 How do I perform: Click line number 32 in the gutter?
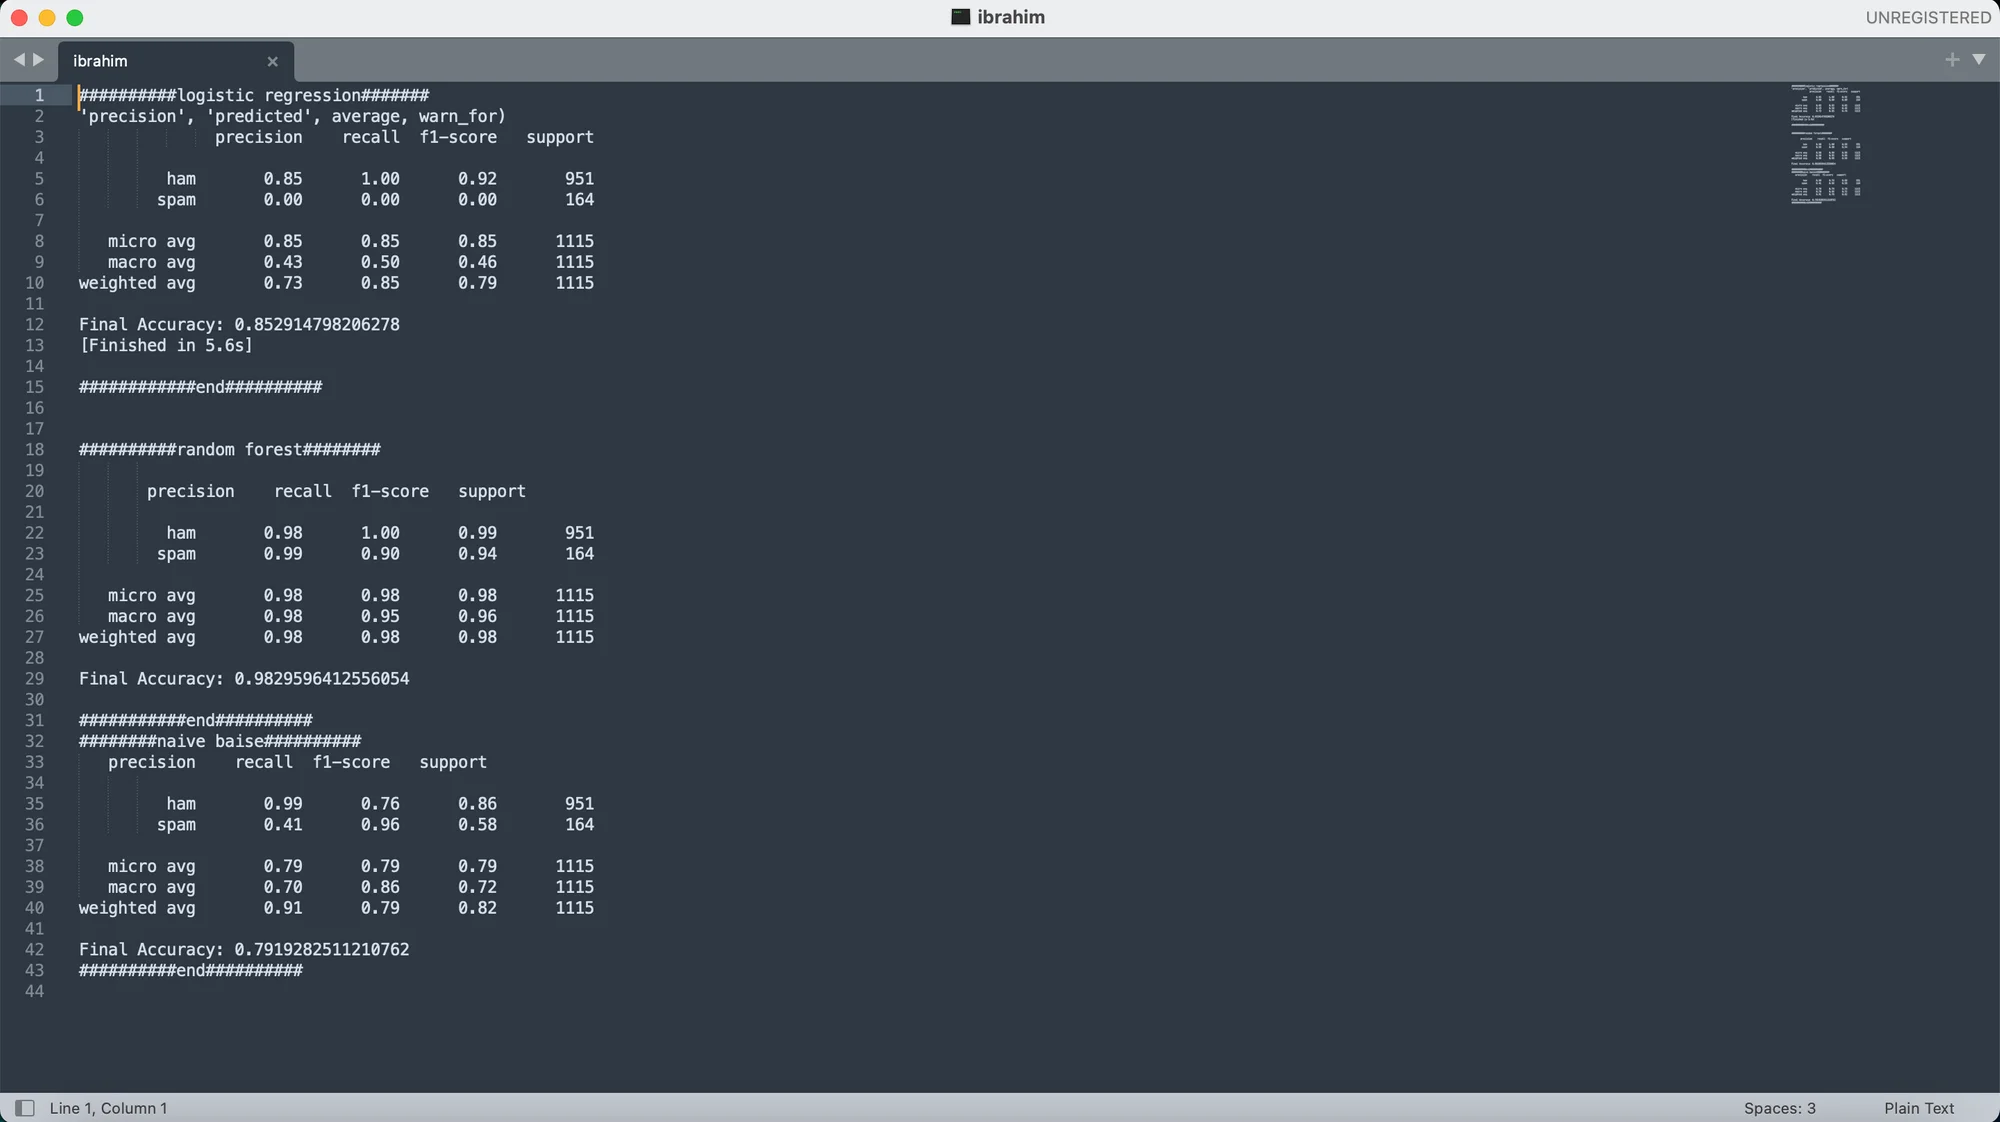pyautogui.click(x=35, y=741)
